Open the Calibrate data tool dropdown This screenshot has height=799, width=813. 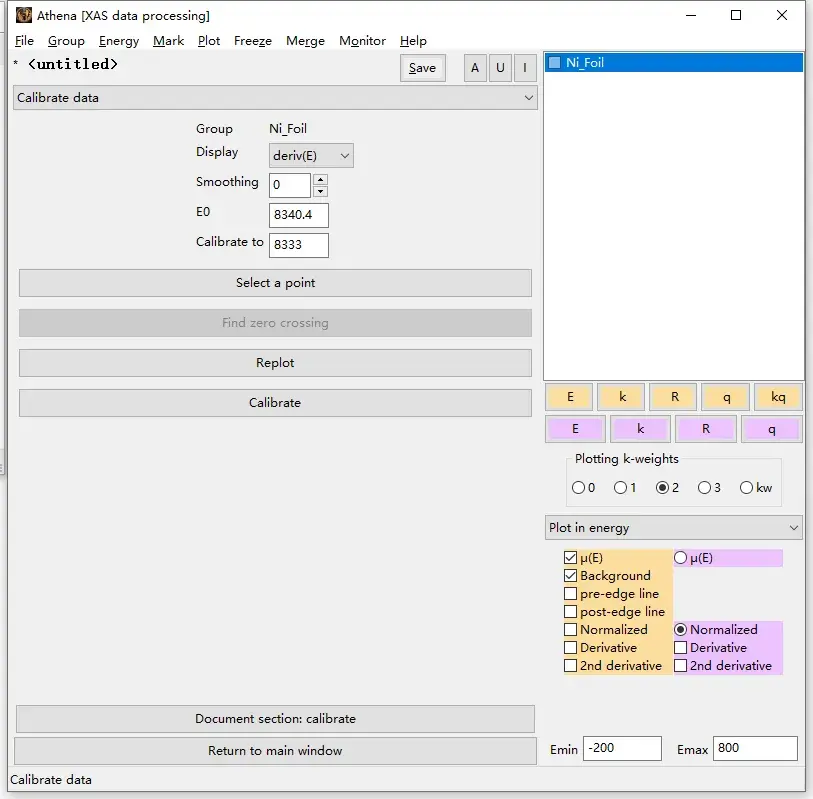(x=275, y=98)
